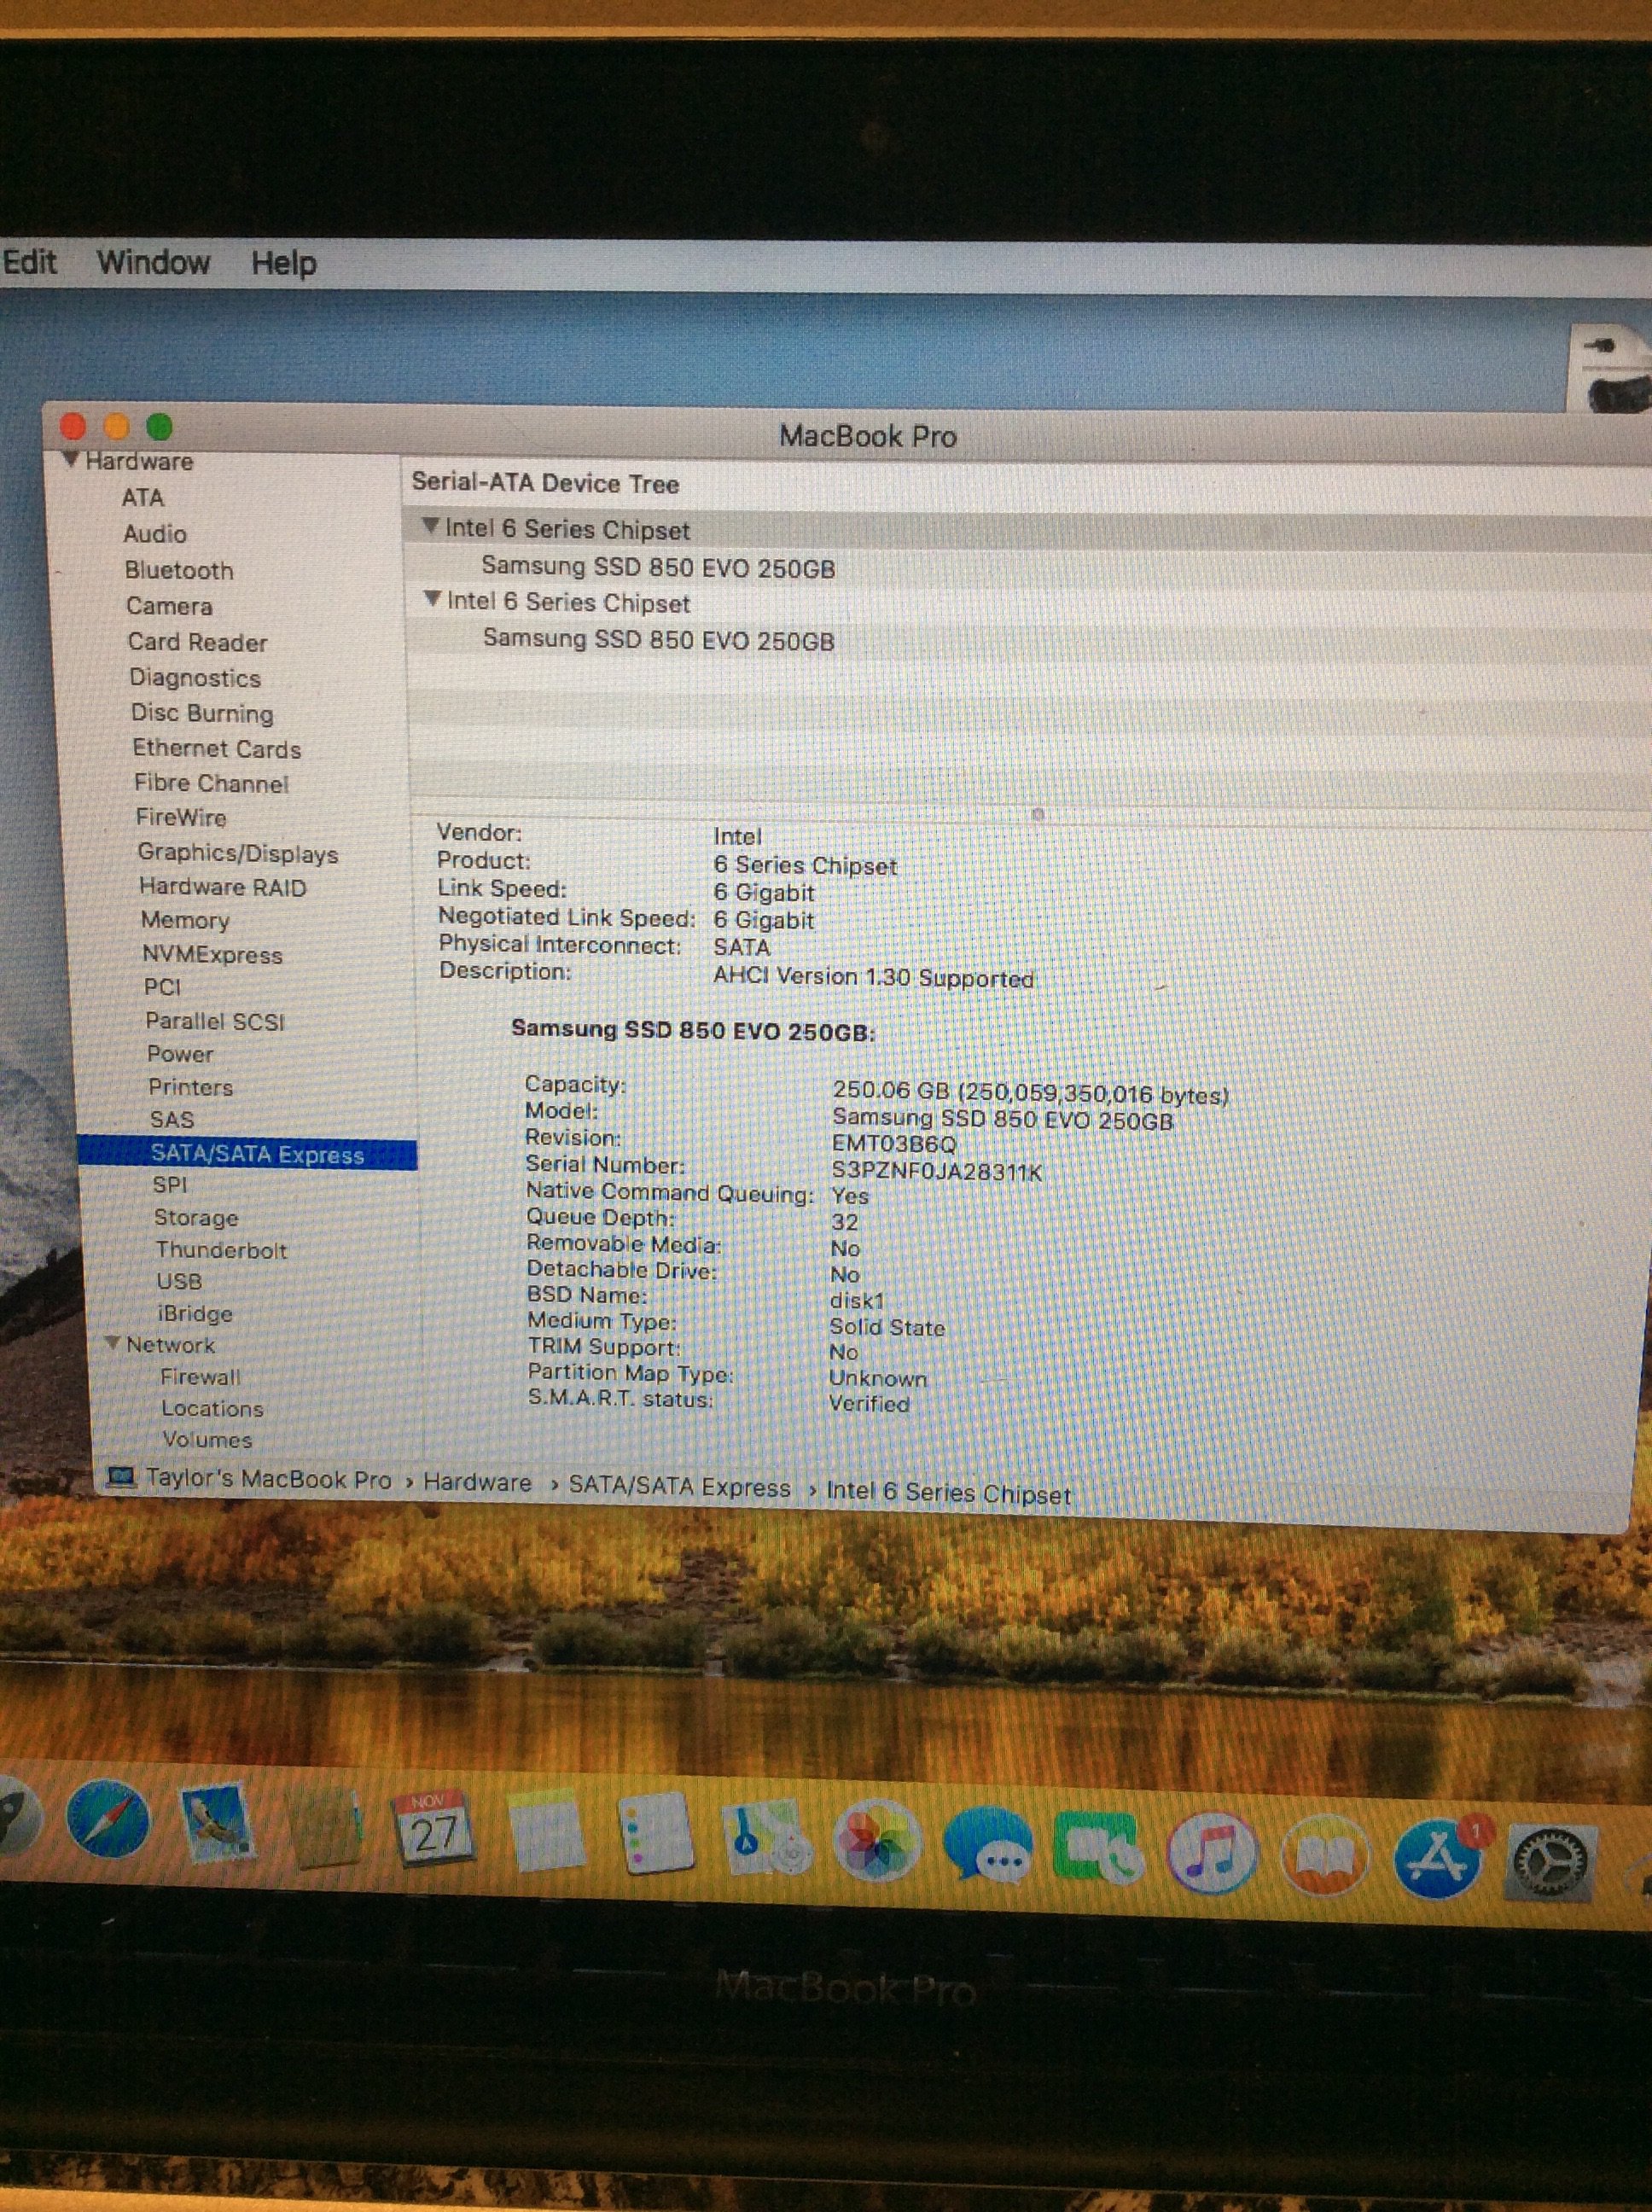This screenshot has height=2212, width=1652.
Task: Select Camera in the sidebar
Action: click(169, 606)
